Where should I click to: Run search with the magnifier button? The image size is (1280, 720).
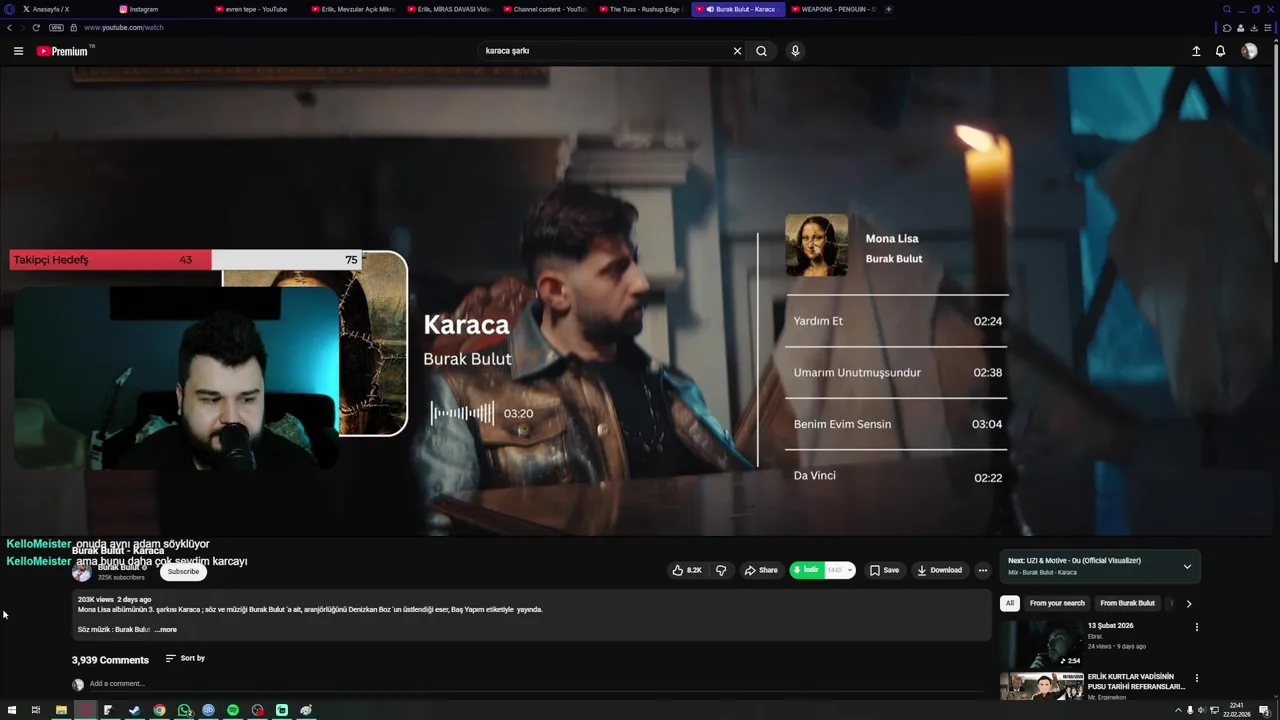[x=761, y=51]
